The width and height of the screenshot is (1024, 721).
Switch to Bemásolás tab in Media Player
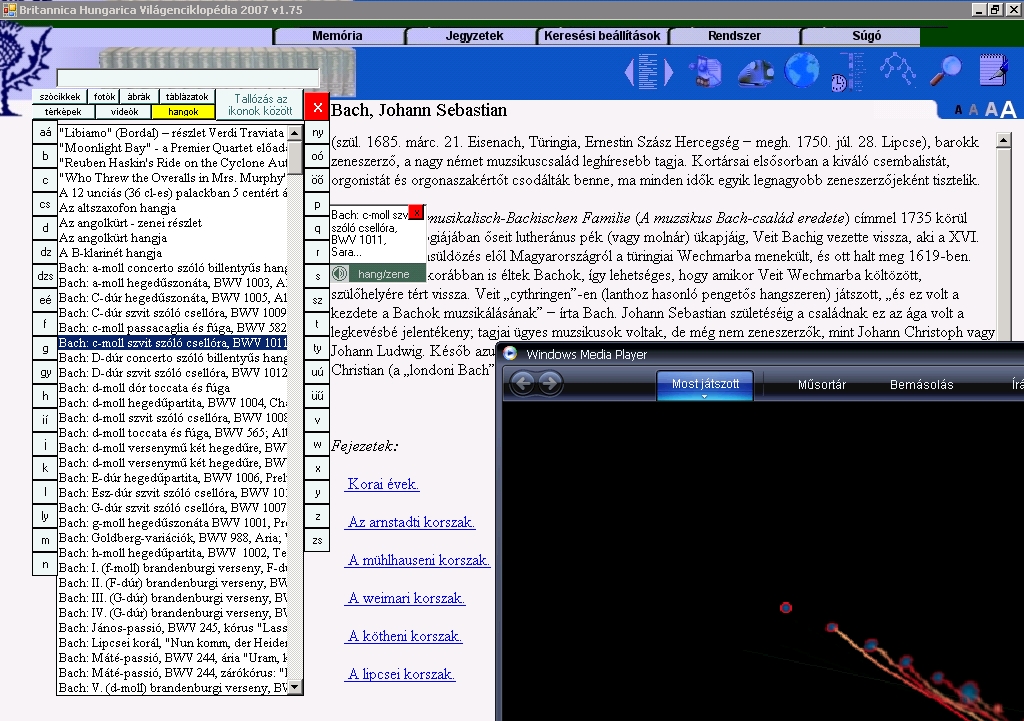point(921,385)
